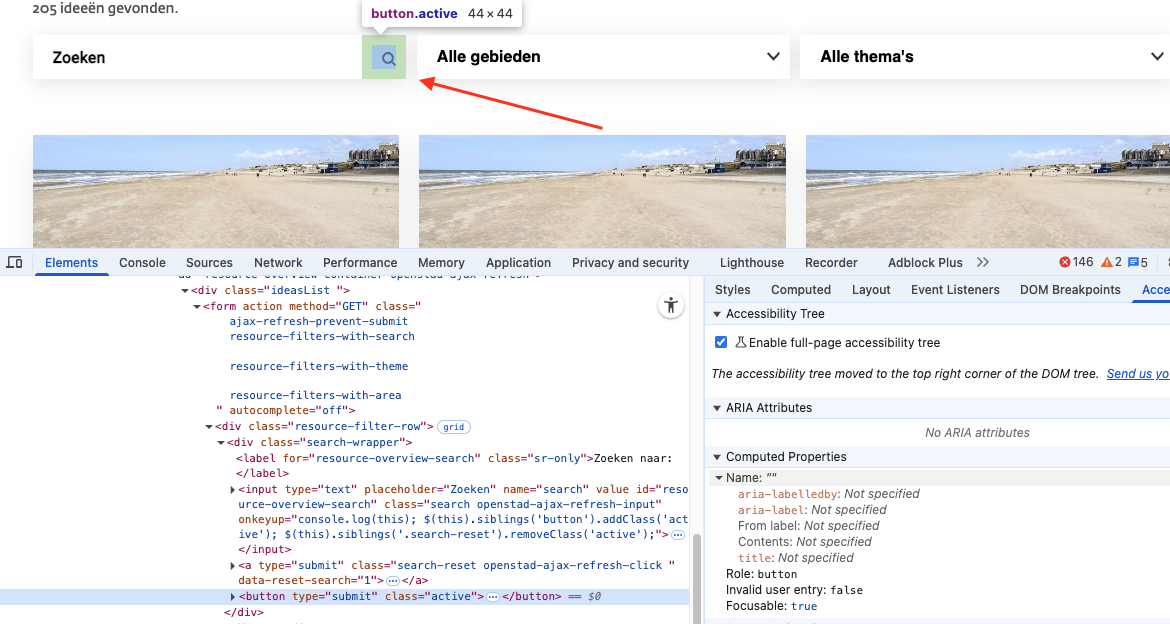Click into the Zoeken search field
The height and width of the screenshot is (624, 1170).
click(197, 58)
